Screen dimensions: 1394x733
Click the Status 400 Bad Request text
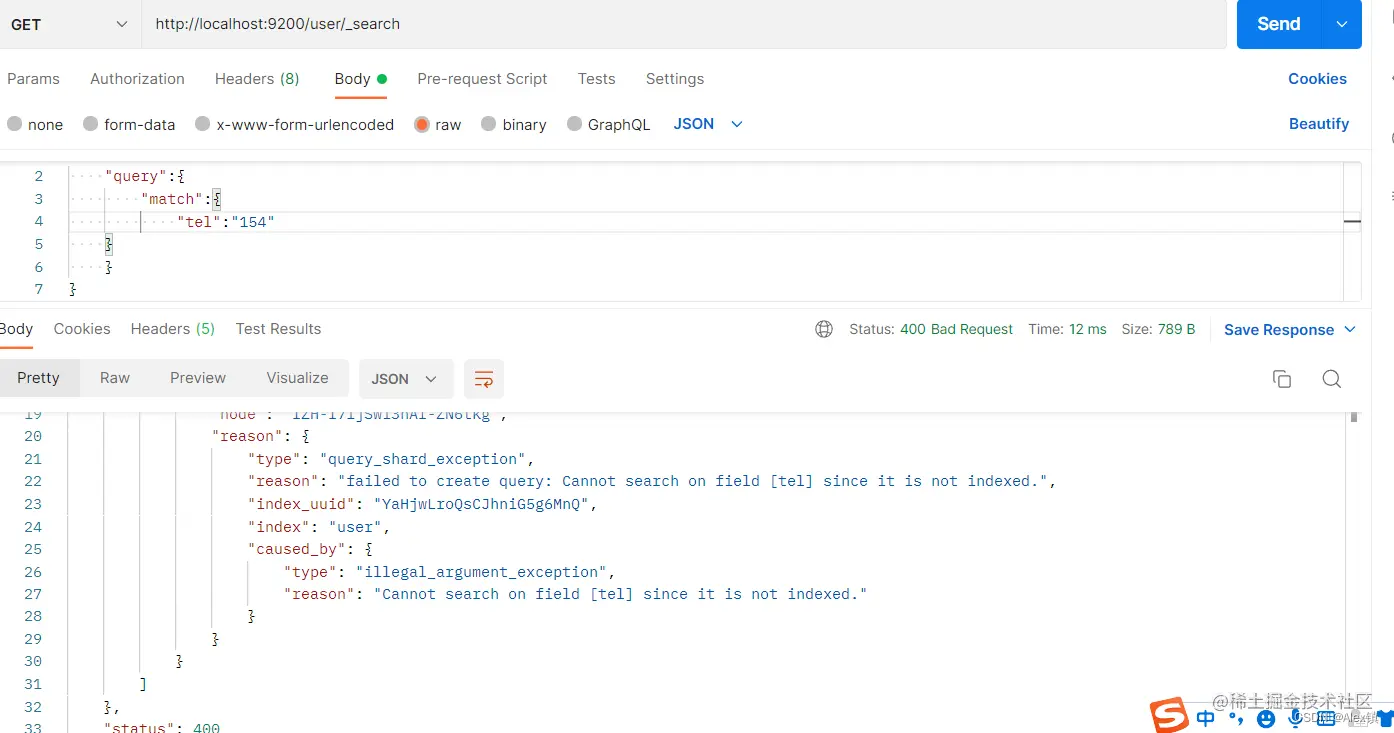[931, 329]
